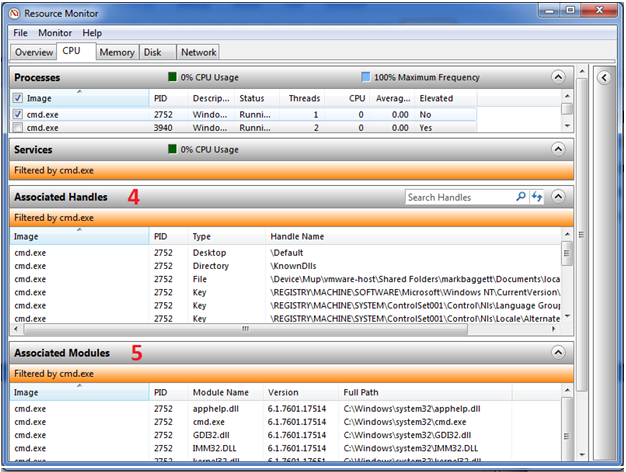Click the green CPU Usage indicator in Services
The width and height of the screenshot is (626, 472).
(x=172, y=150)
